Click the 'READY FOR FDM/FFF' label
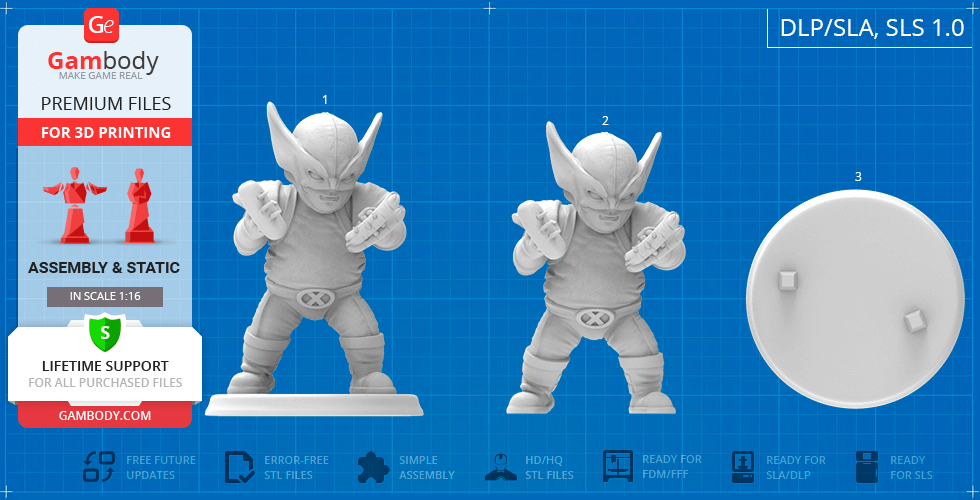Viewport: 980px width, 500px height. click(x=672, y=466)
